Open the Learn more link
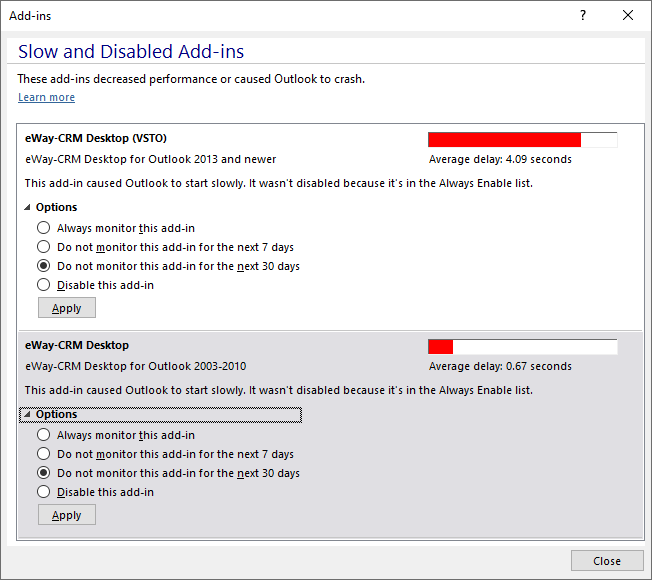The height and width of the screenshot is (580, 652). 46,97
